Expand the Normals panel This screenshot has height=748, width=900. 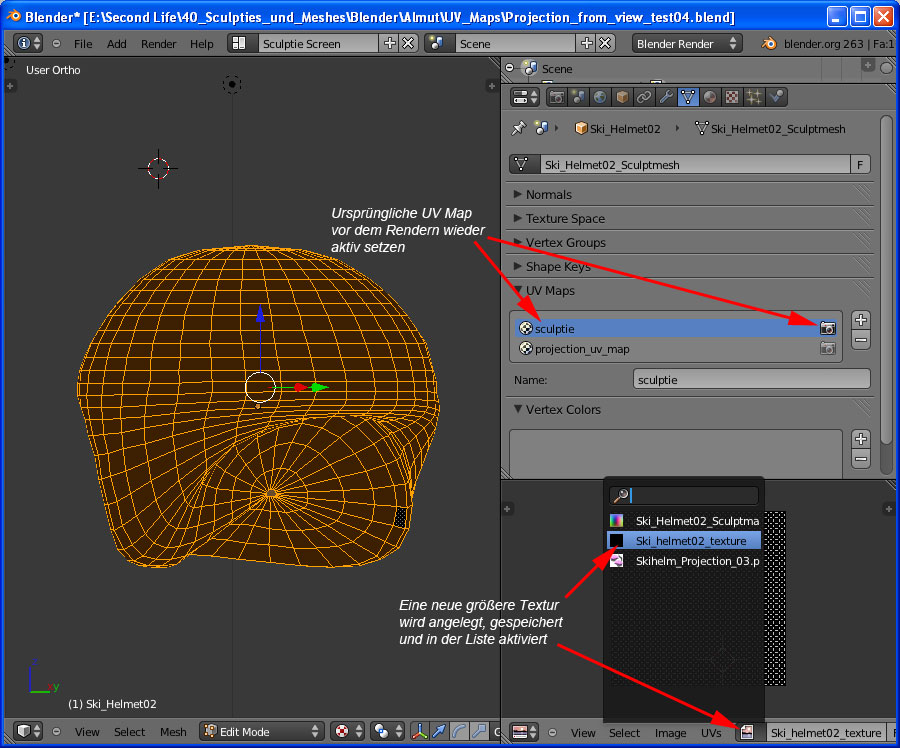pos(549,194)
